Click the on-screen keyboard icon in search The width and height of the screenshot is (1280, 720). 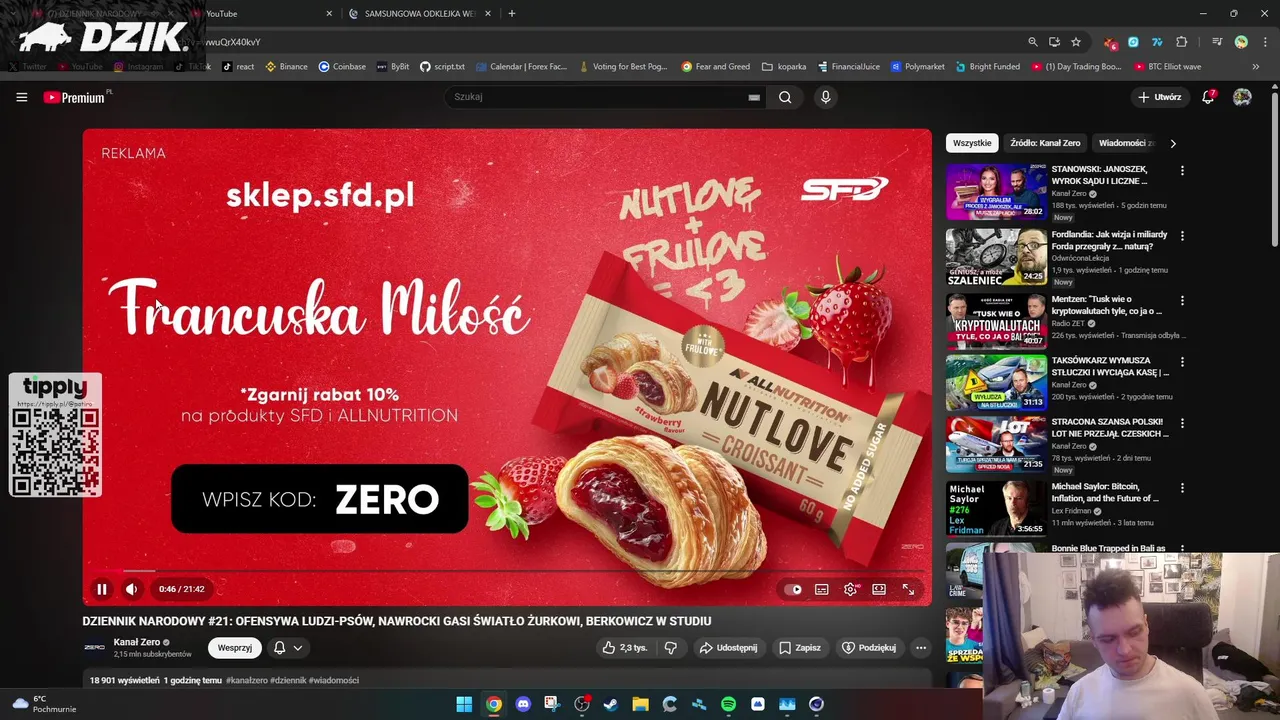pos(754,97)
